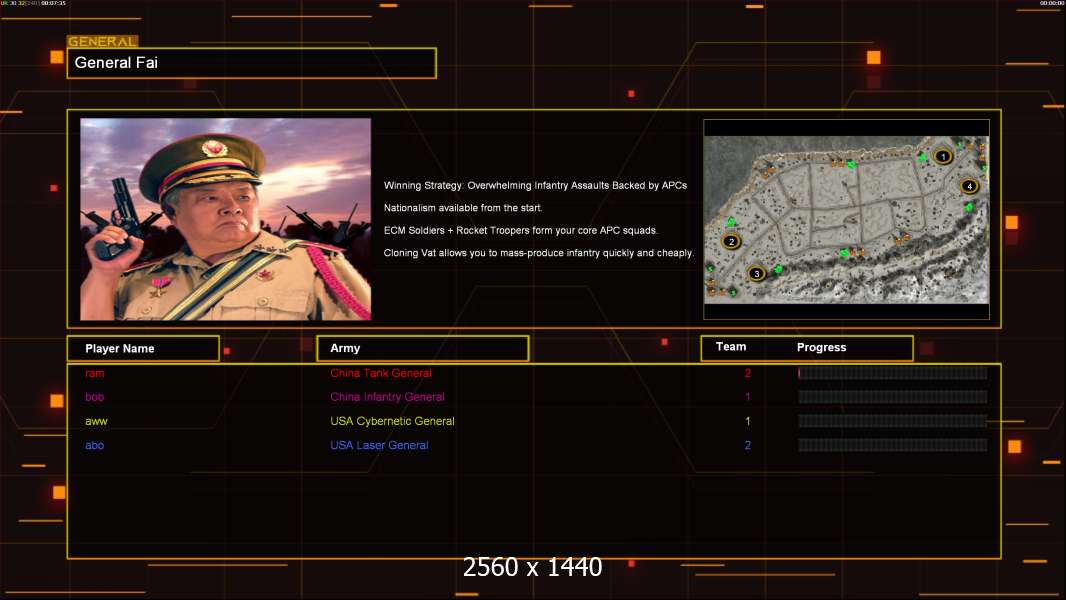
Task: Click start position marker 1 on the map
Action: click(942, 156)
